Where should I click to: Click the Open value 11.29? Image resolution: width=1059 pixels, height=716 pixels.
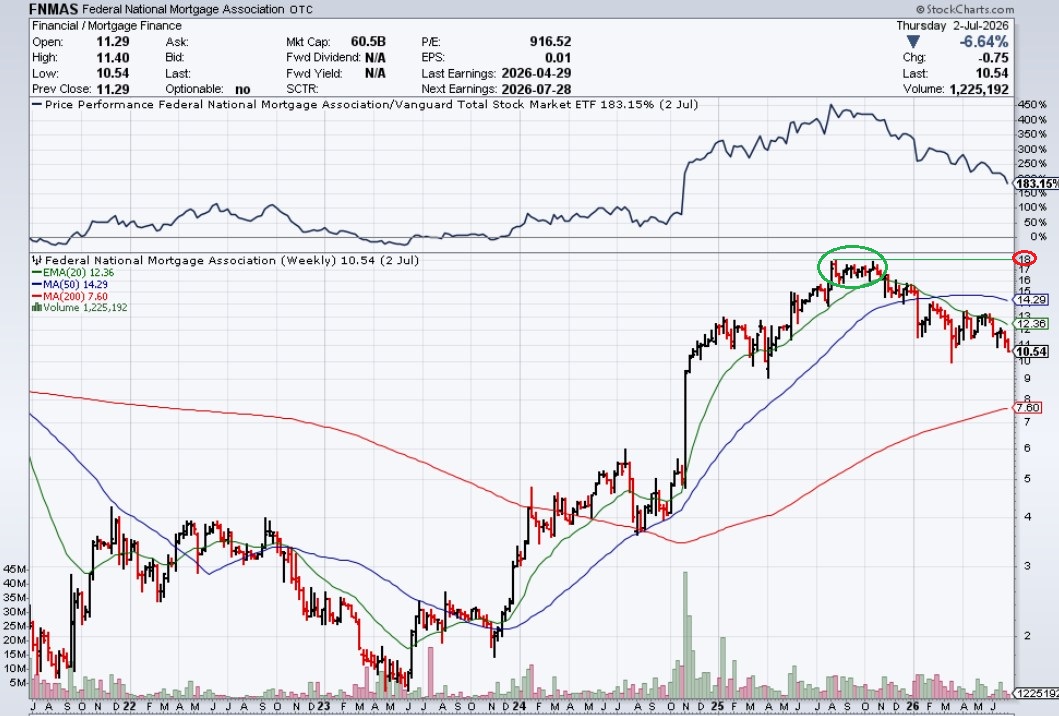click(x=113, y=41)
